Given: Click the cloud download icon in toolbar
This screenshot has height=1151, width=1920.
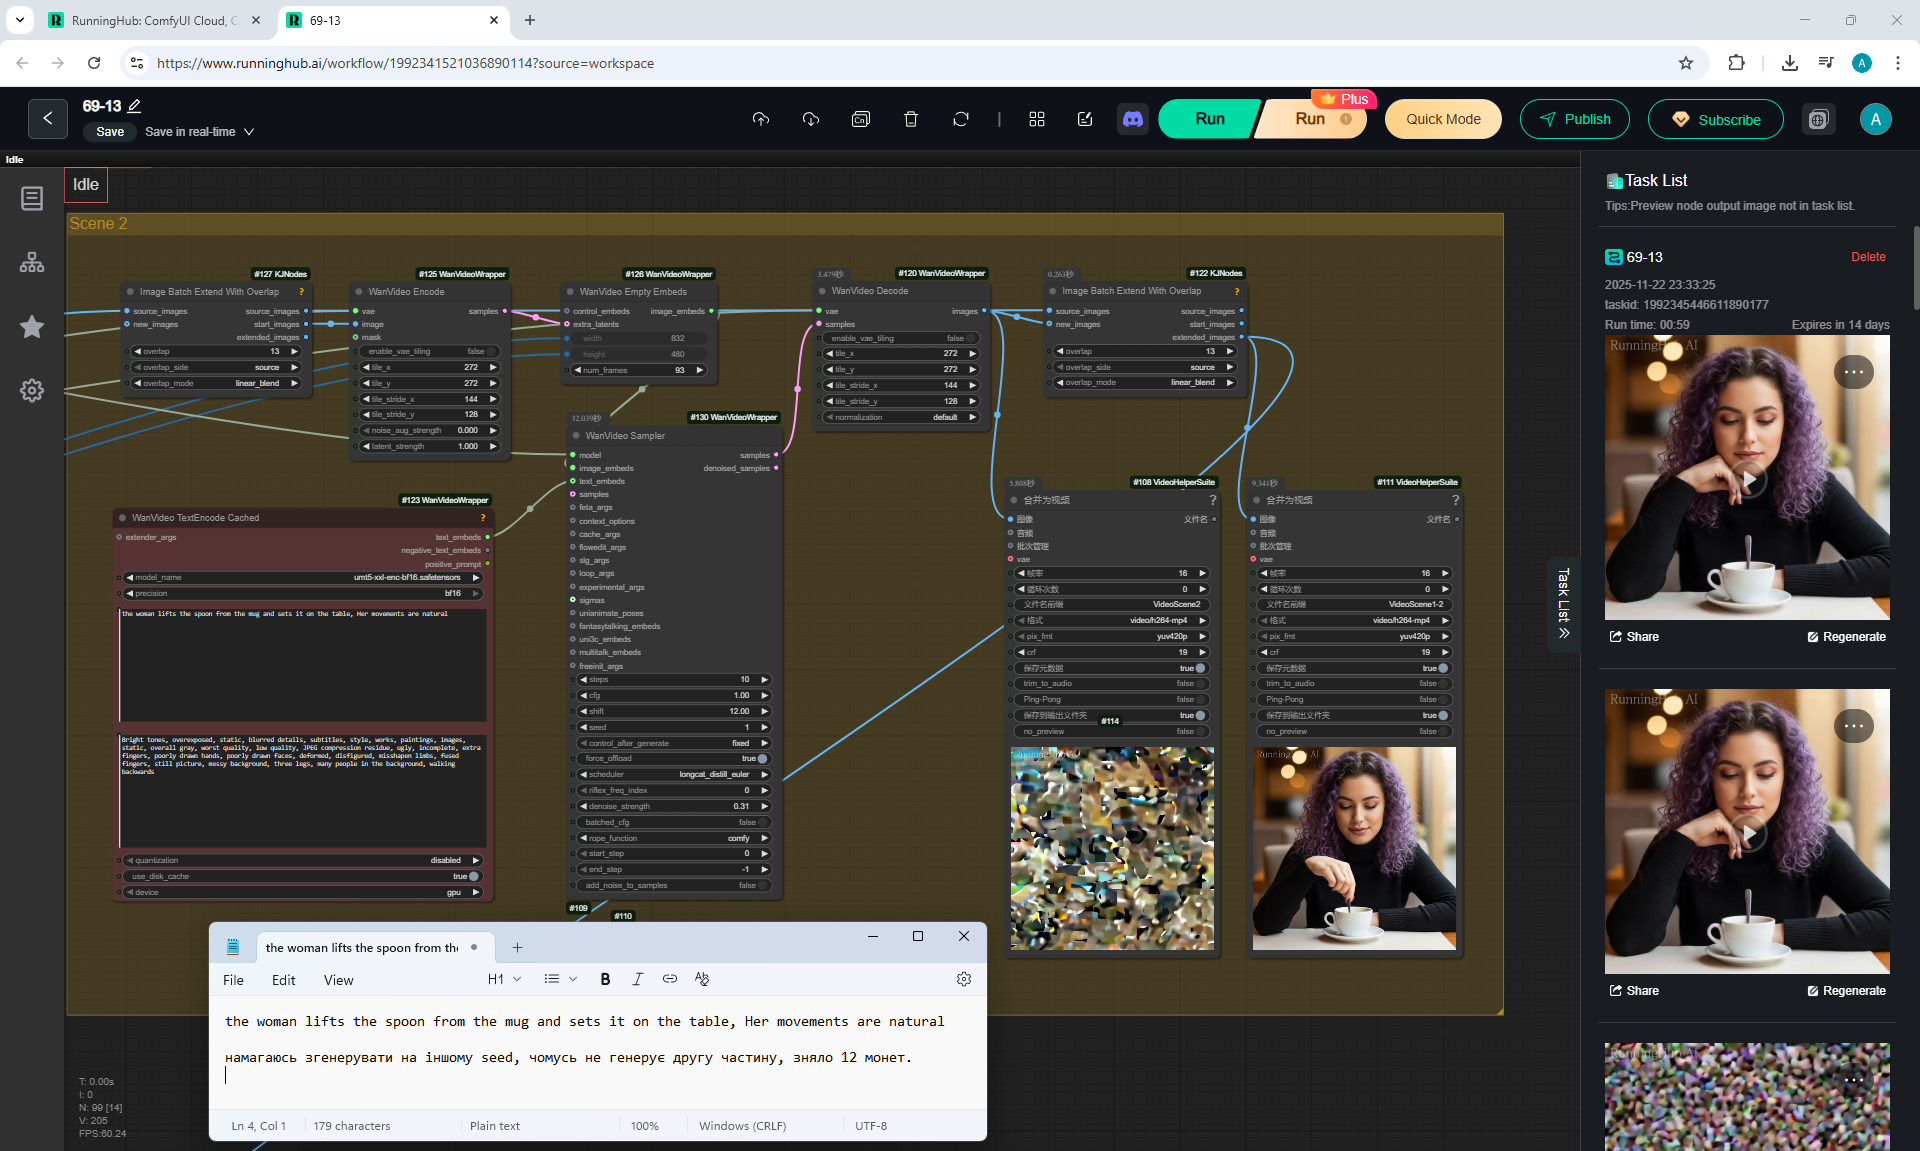Looking at the screenshot, I should tap(810, 119).
